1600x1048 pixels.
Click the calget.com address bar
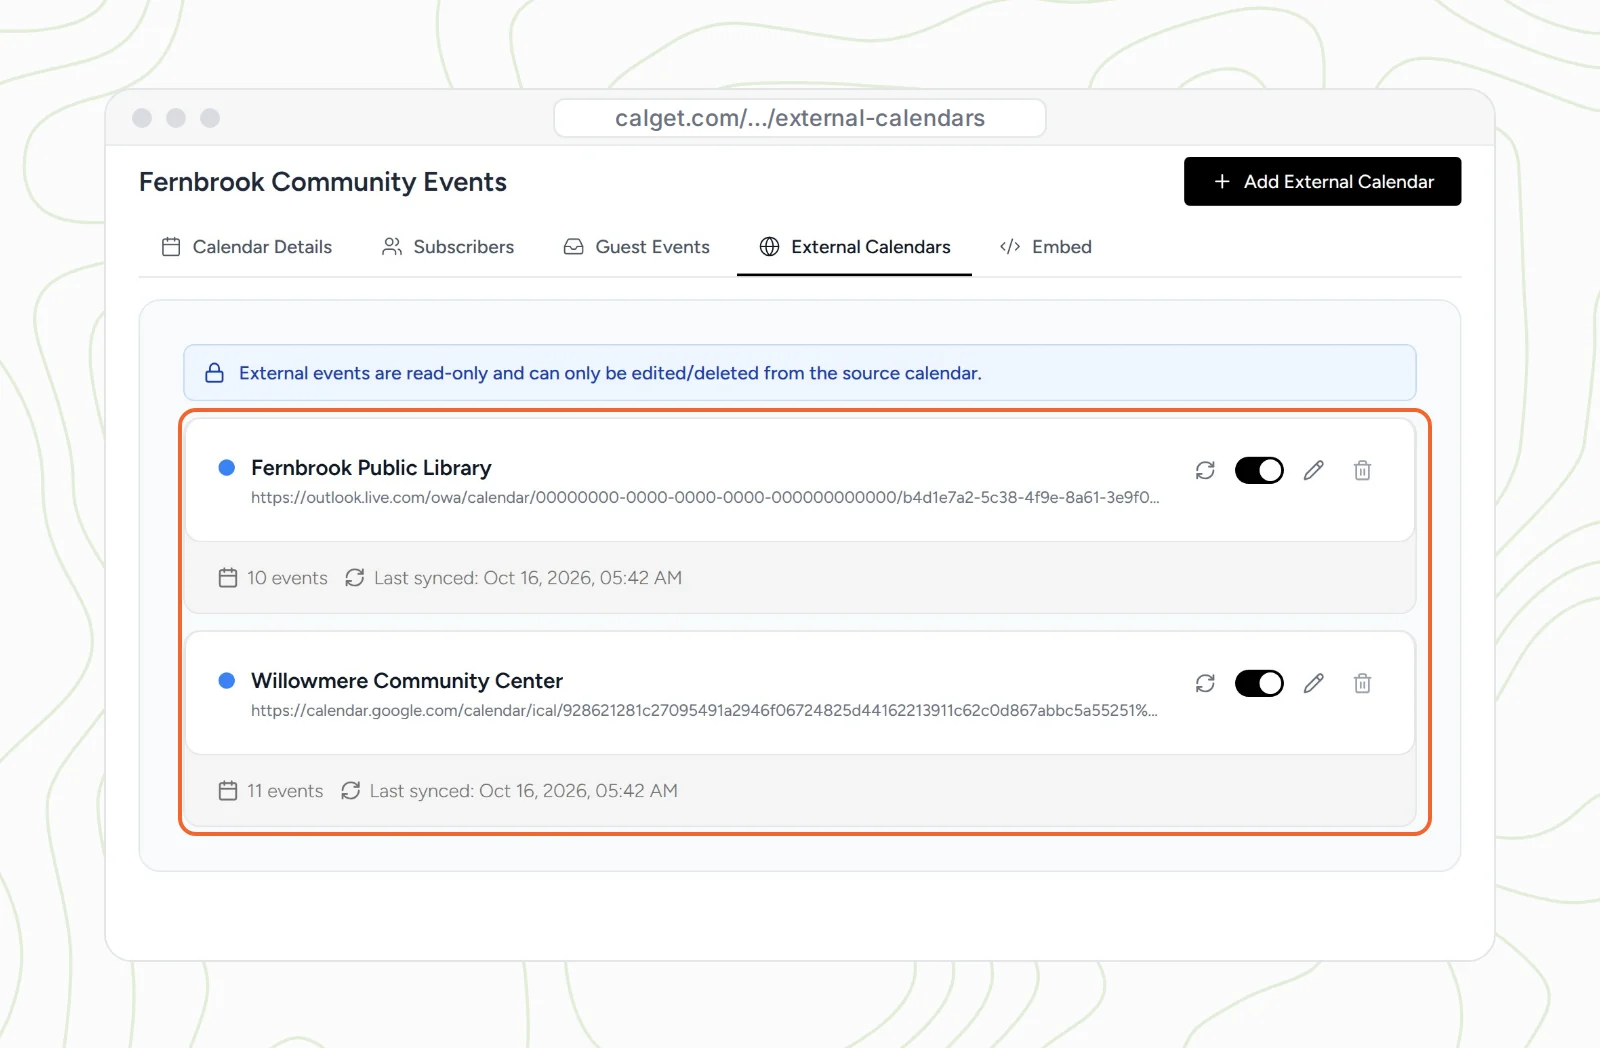click(x=800, y=118)
